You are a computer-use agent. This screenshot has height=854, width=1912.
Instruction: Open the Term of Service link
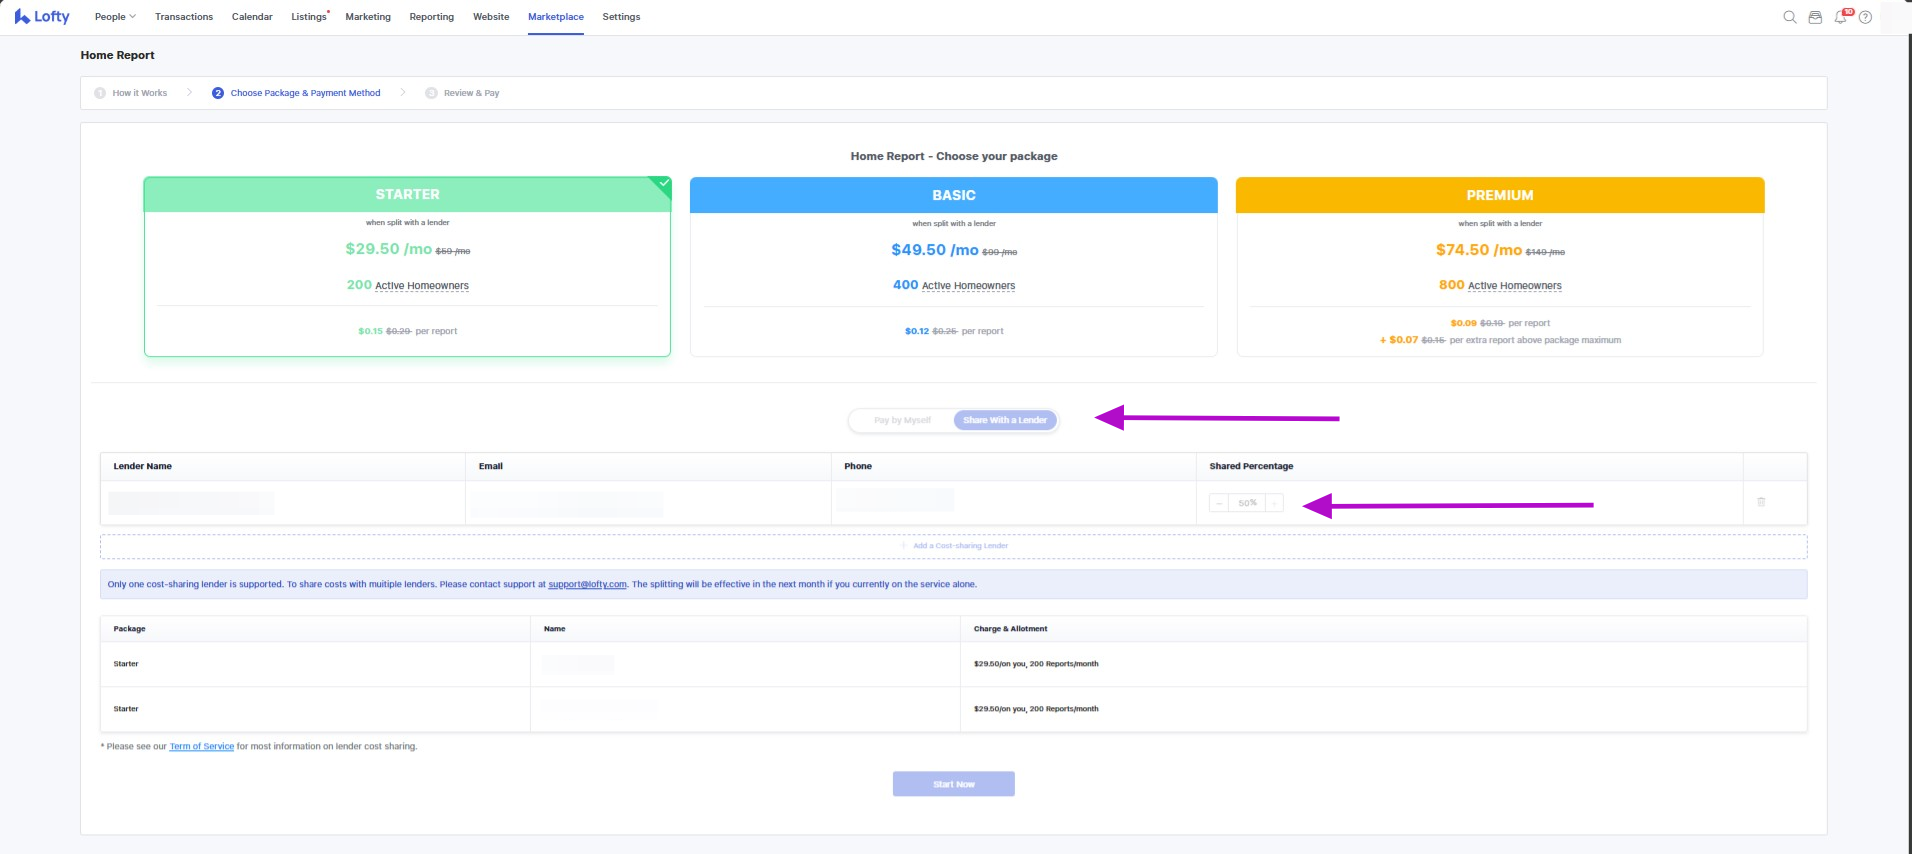(201, 746)
